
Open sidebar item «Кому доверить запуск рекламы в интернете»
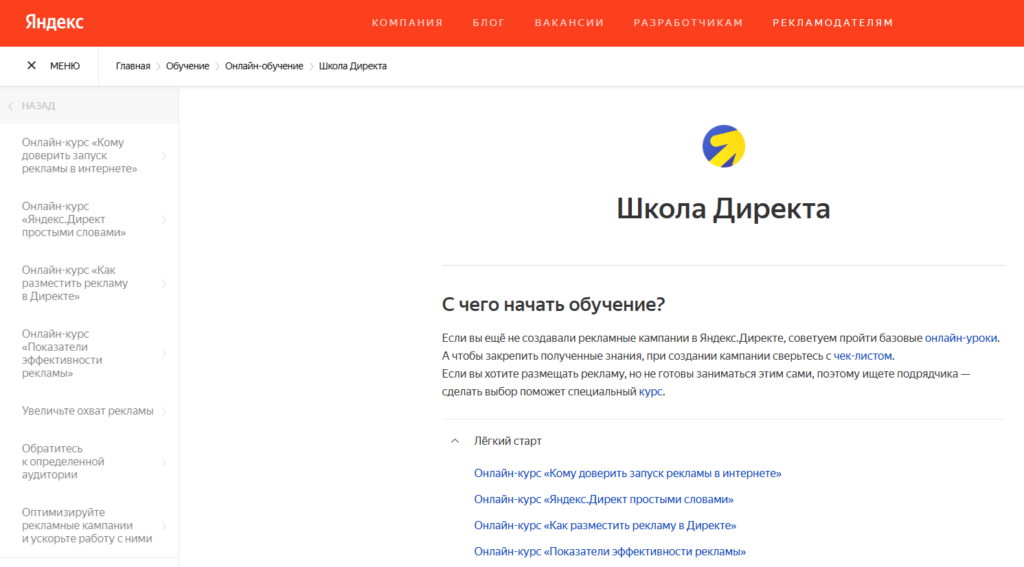[80, 155]
